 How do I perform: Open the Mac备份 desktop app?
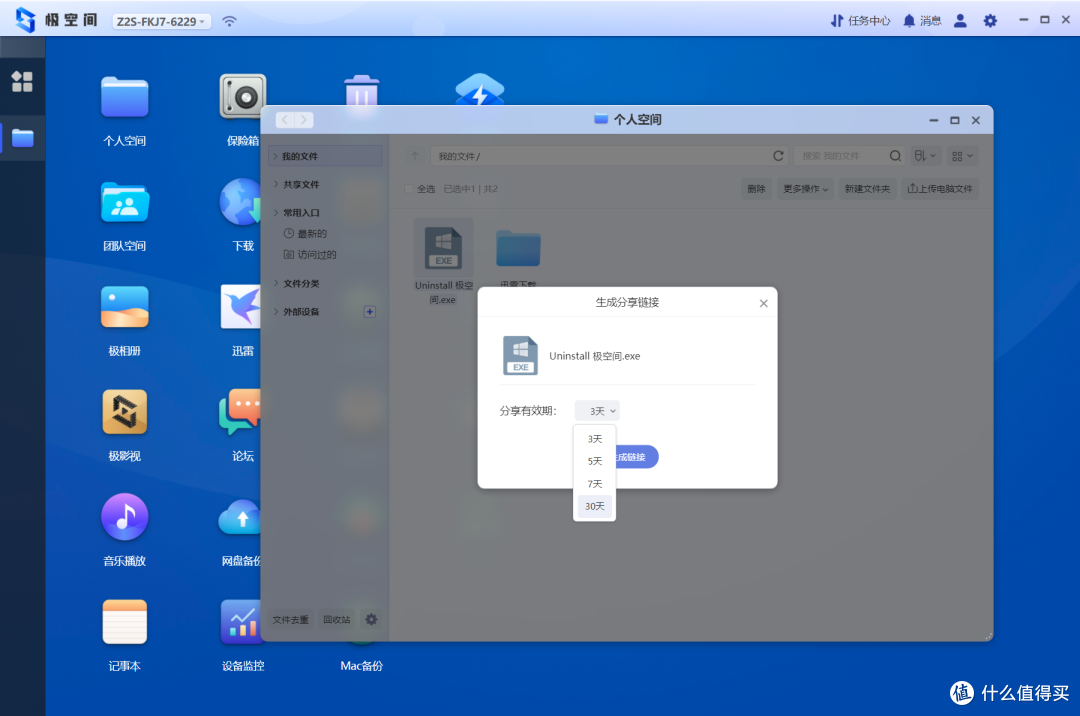pyautogui.click(x=361, y=666)
